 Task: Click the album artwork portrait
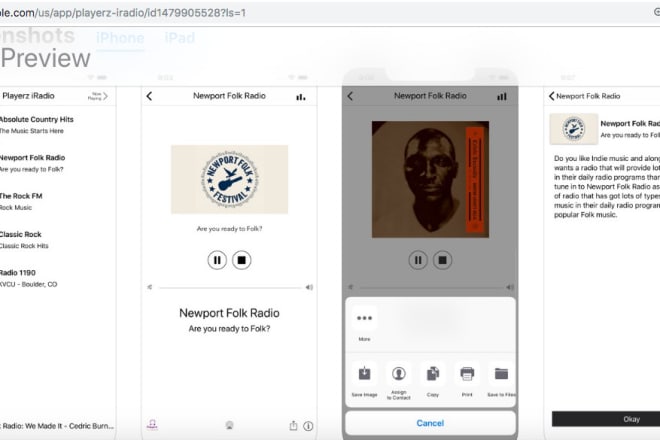click(x=430, y=179)
